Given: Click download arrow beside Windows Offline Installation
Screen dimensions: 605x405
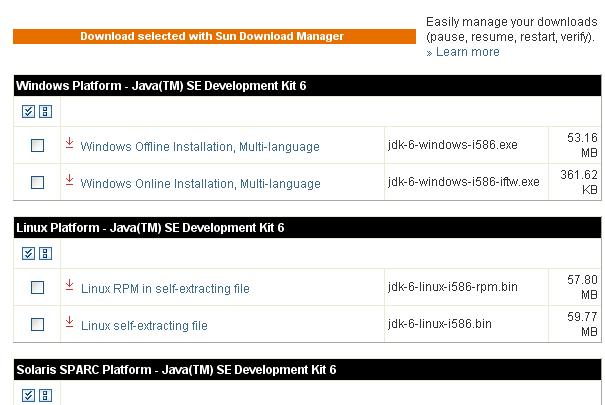Looking at the screenshot, I should (70, 145).
